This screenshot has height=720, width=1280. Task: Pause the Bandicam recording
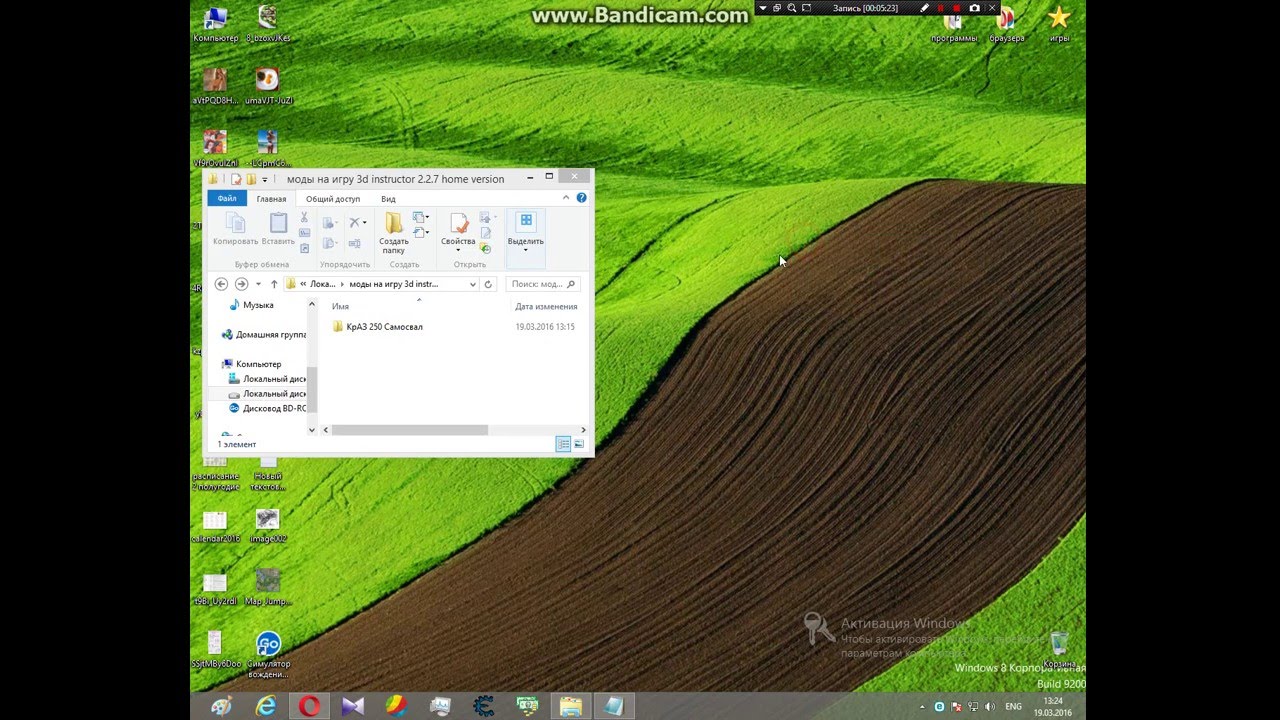[940, 8]
